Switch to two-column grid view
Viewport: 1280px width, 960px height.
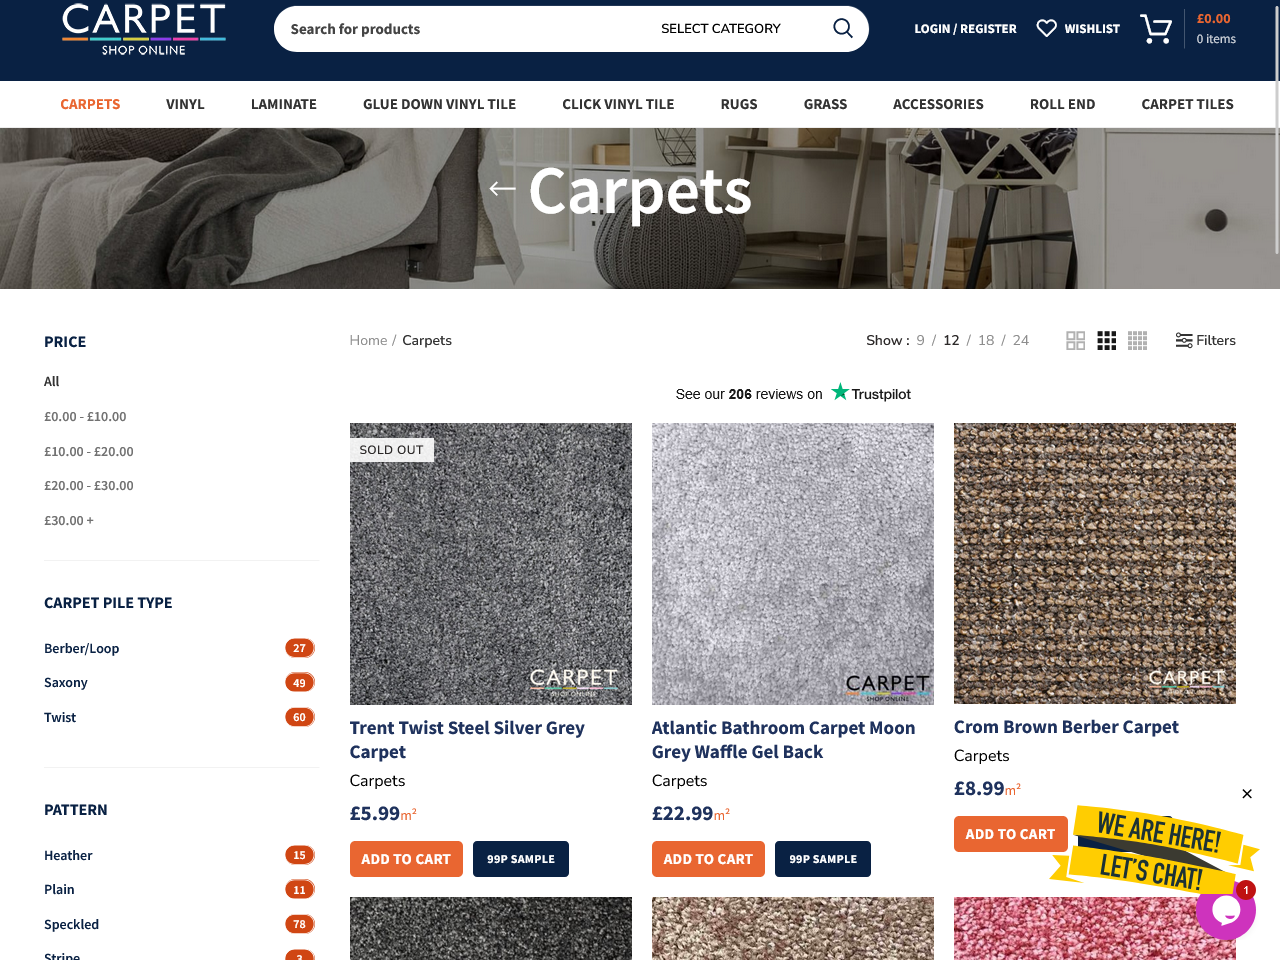(1075, 341)
